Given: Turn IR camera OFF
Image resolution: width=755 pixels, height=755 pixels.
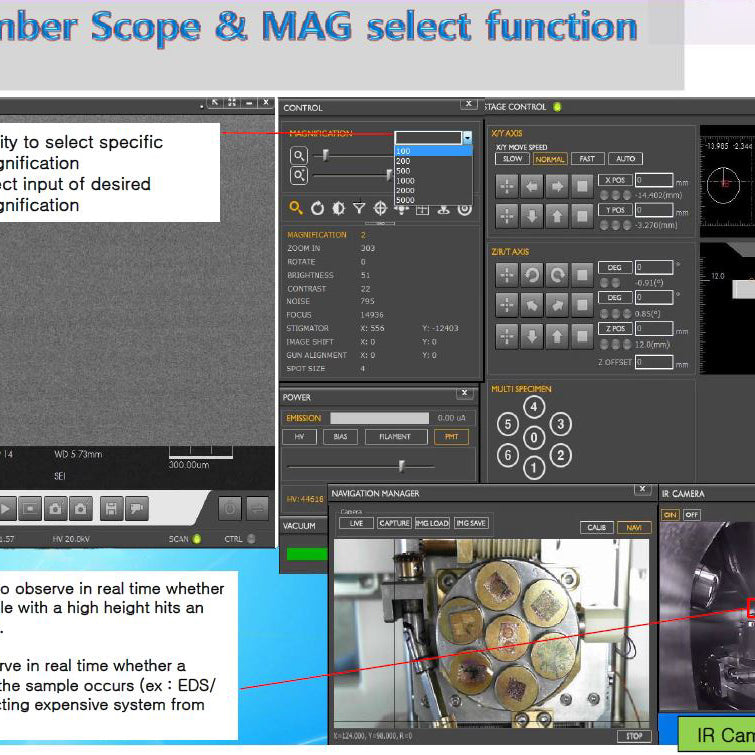Looking at the screenshot, I should tap(691, 515).
